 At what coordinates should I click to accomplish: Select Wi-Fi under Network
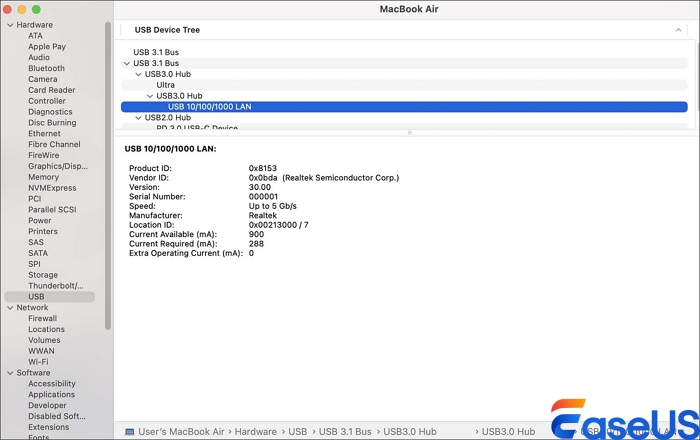point(38,362)
